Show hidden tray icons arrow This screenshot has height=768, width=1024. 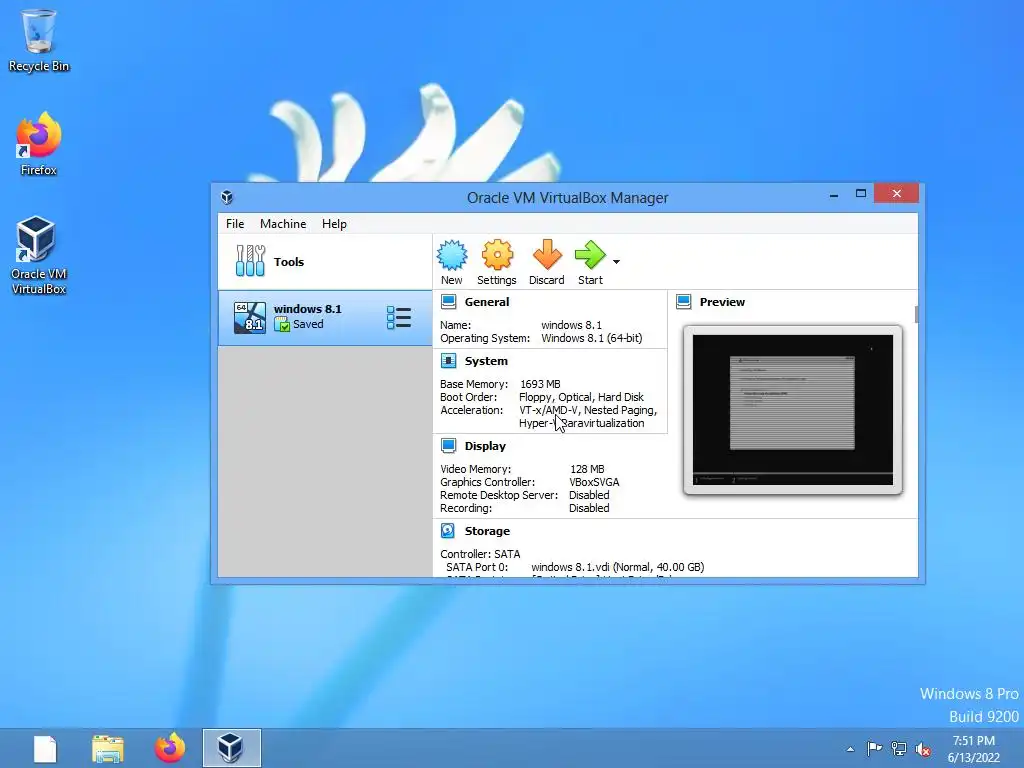(850, 749)
